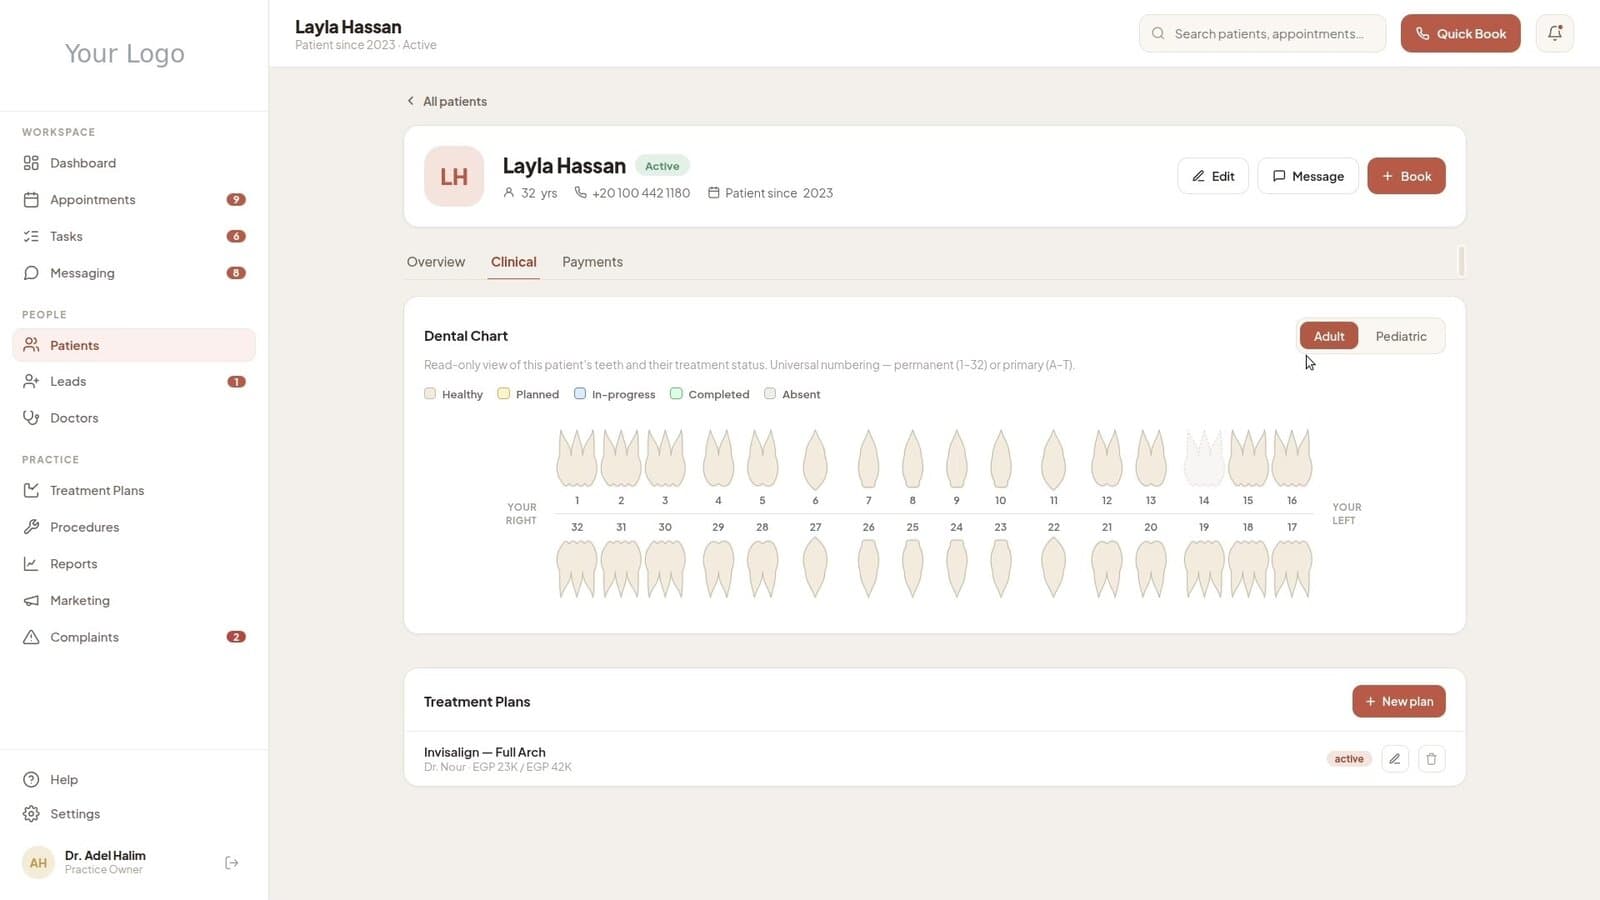Image resolution: width=1600 pixels, height=900 pixels.
Task: Open the Payments tab
Action: pyautogui.click(x=592, y=262)
